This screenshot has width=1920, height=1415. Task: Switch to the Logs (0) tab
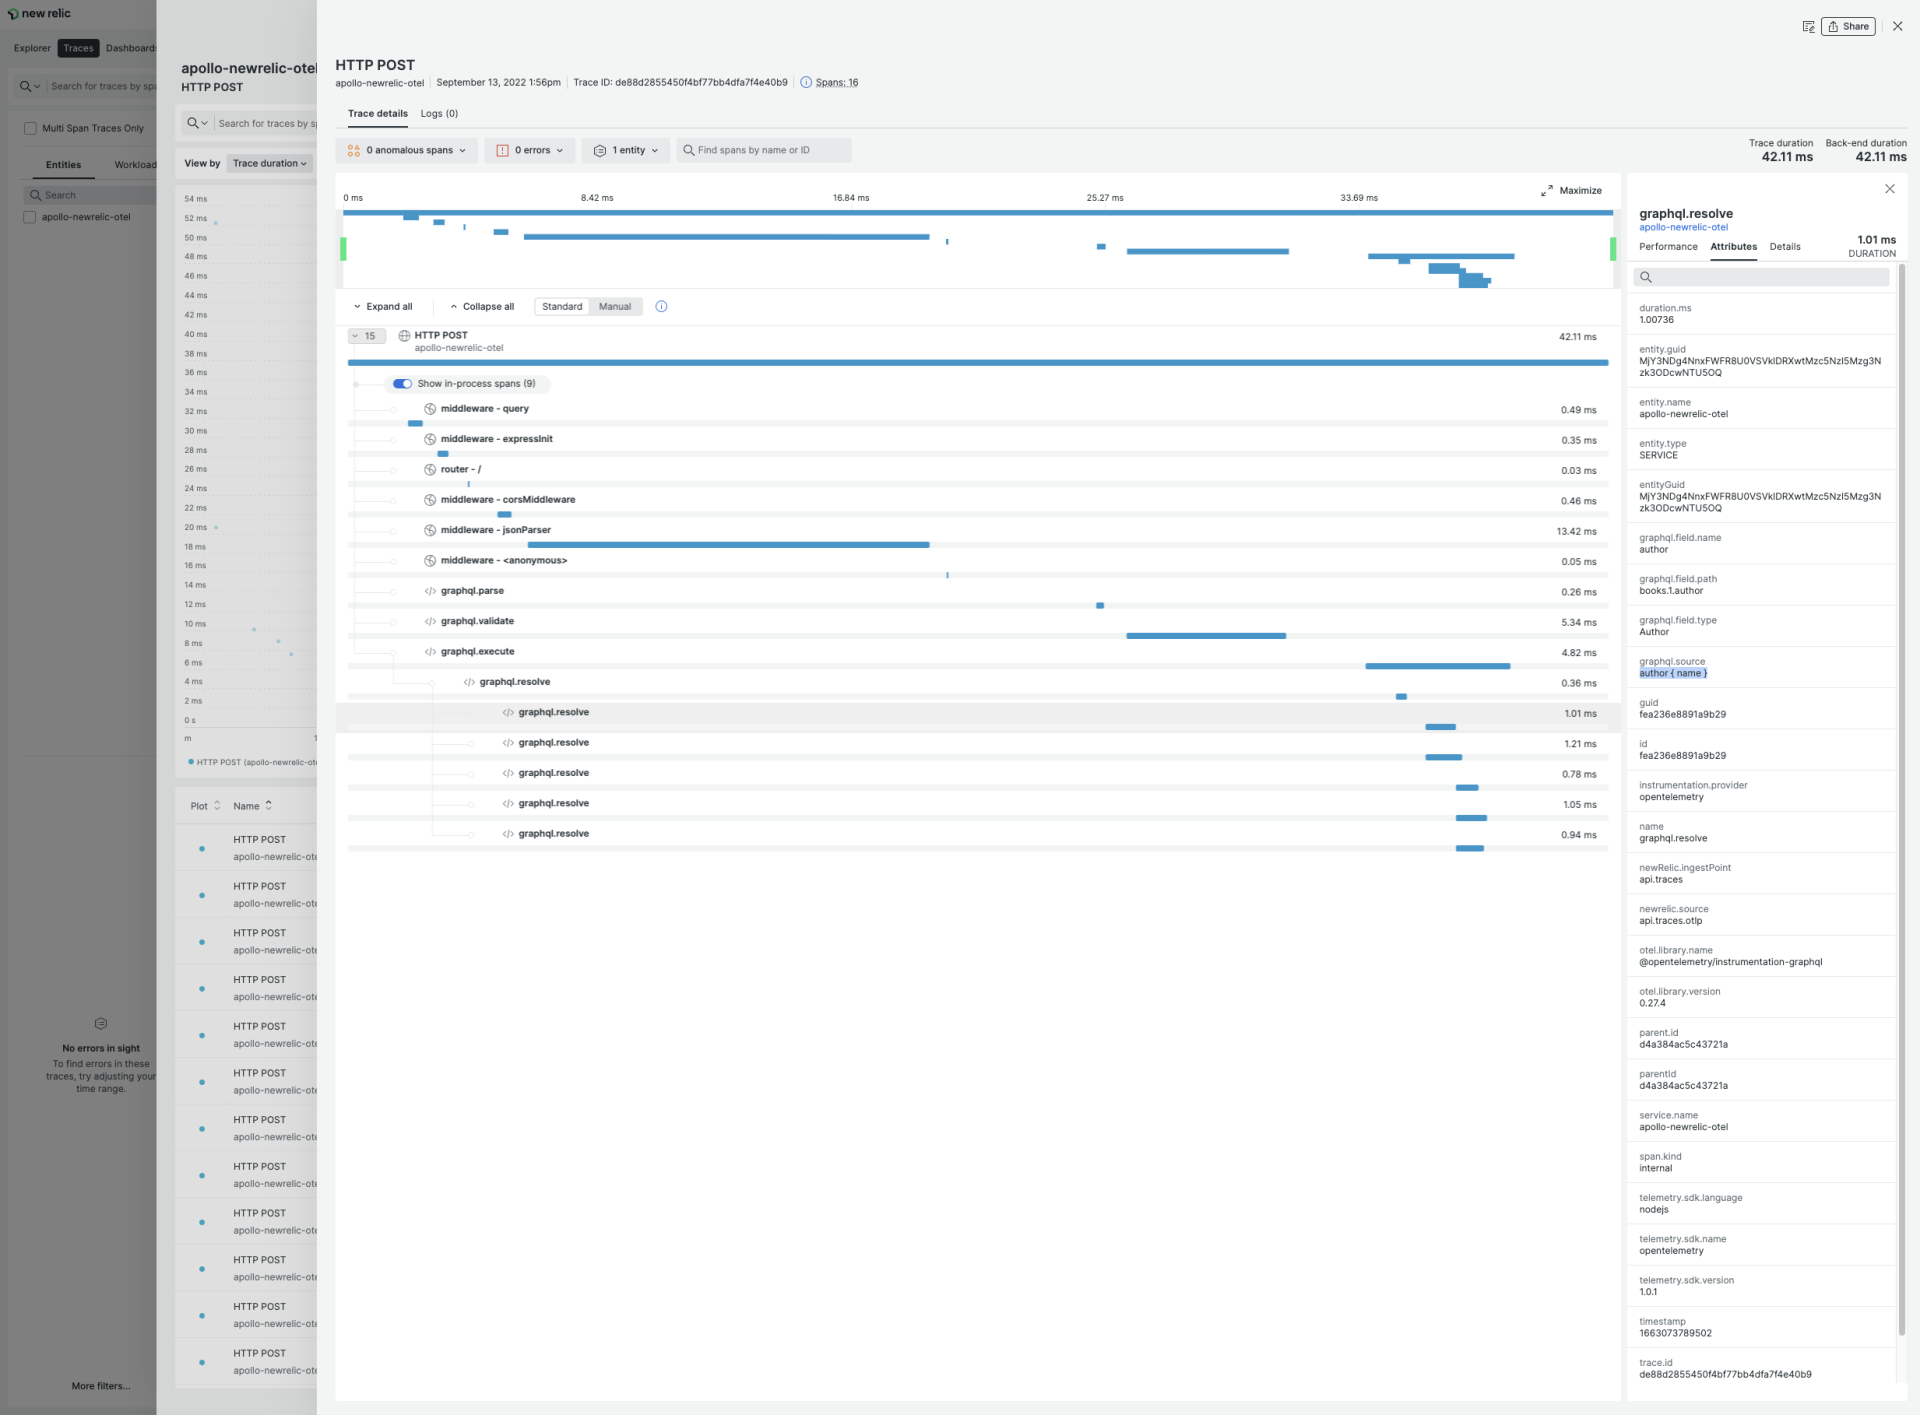pyautogui.click(x=438, y=113)
